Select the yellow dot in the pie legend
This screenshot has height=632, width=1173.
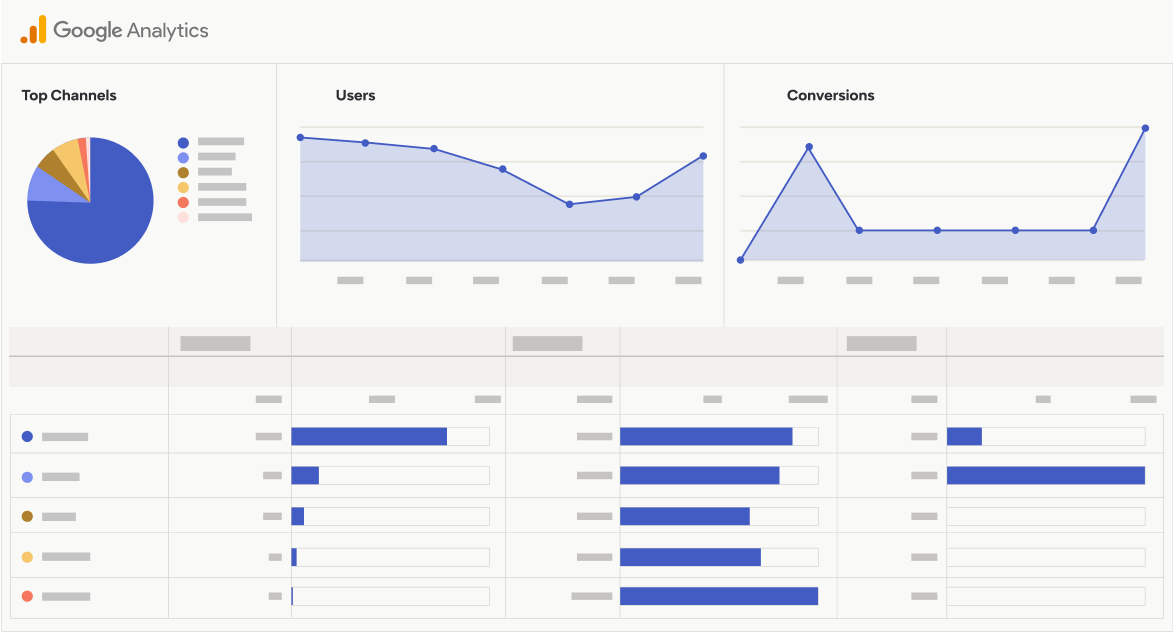click(183, 187)
